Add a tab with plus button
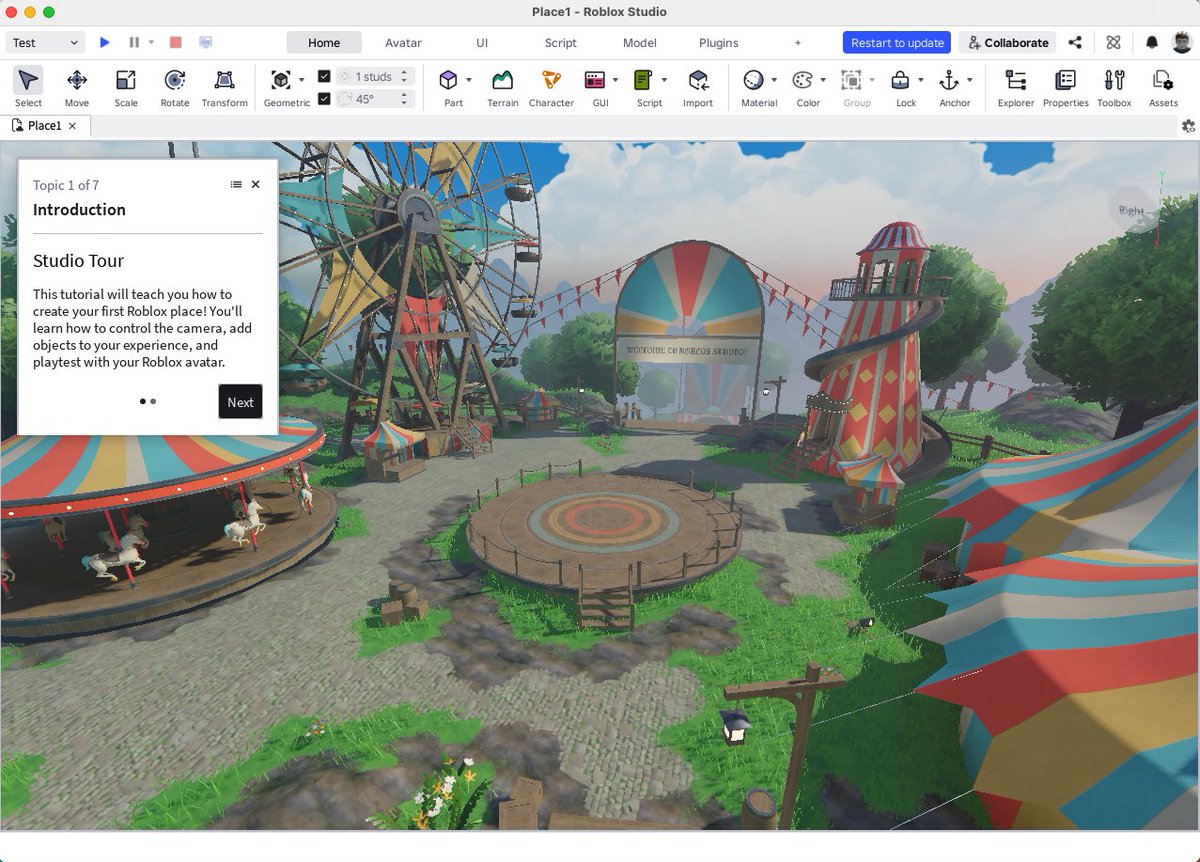Viewport: 1200px width, 862px height. [797, 43]
